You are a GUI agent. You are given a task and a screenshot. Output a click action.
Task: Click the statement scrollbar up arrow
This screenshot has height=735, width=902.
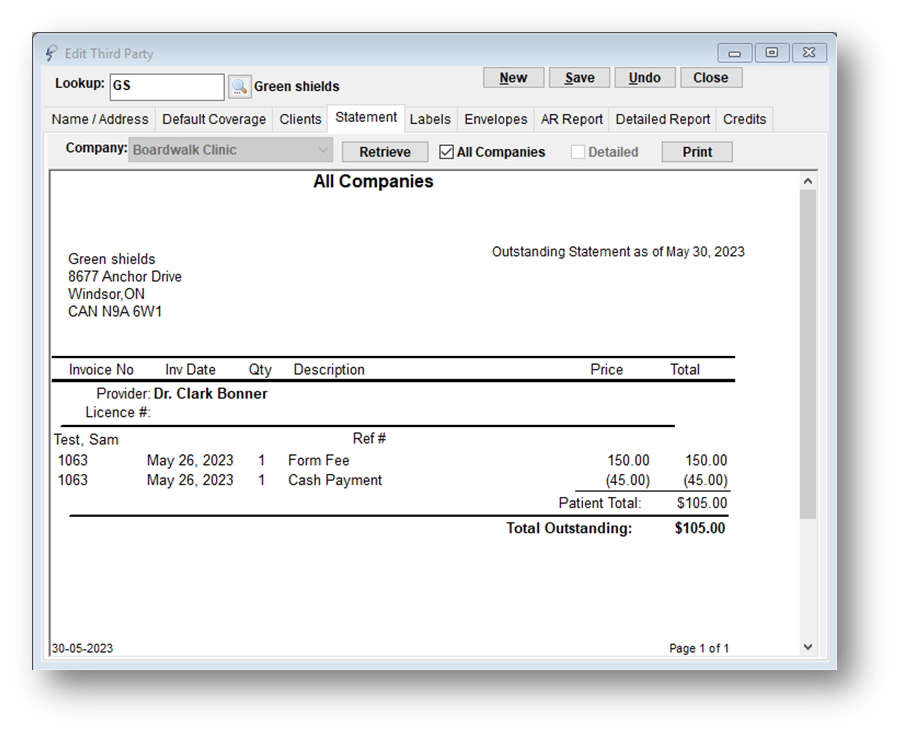pyautogui.click(x=808, y=181)
